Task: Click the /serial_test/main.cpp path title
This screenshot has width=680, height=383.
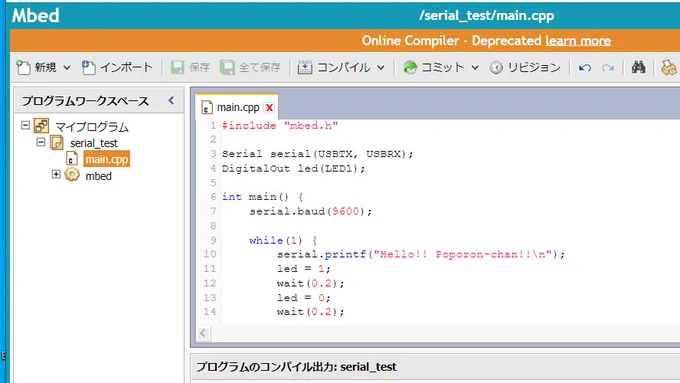Action: [487, 16]
